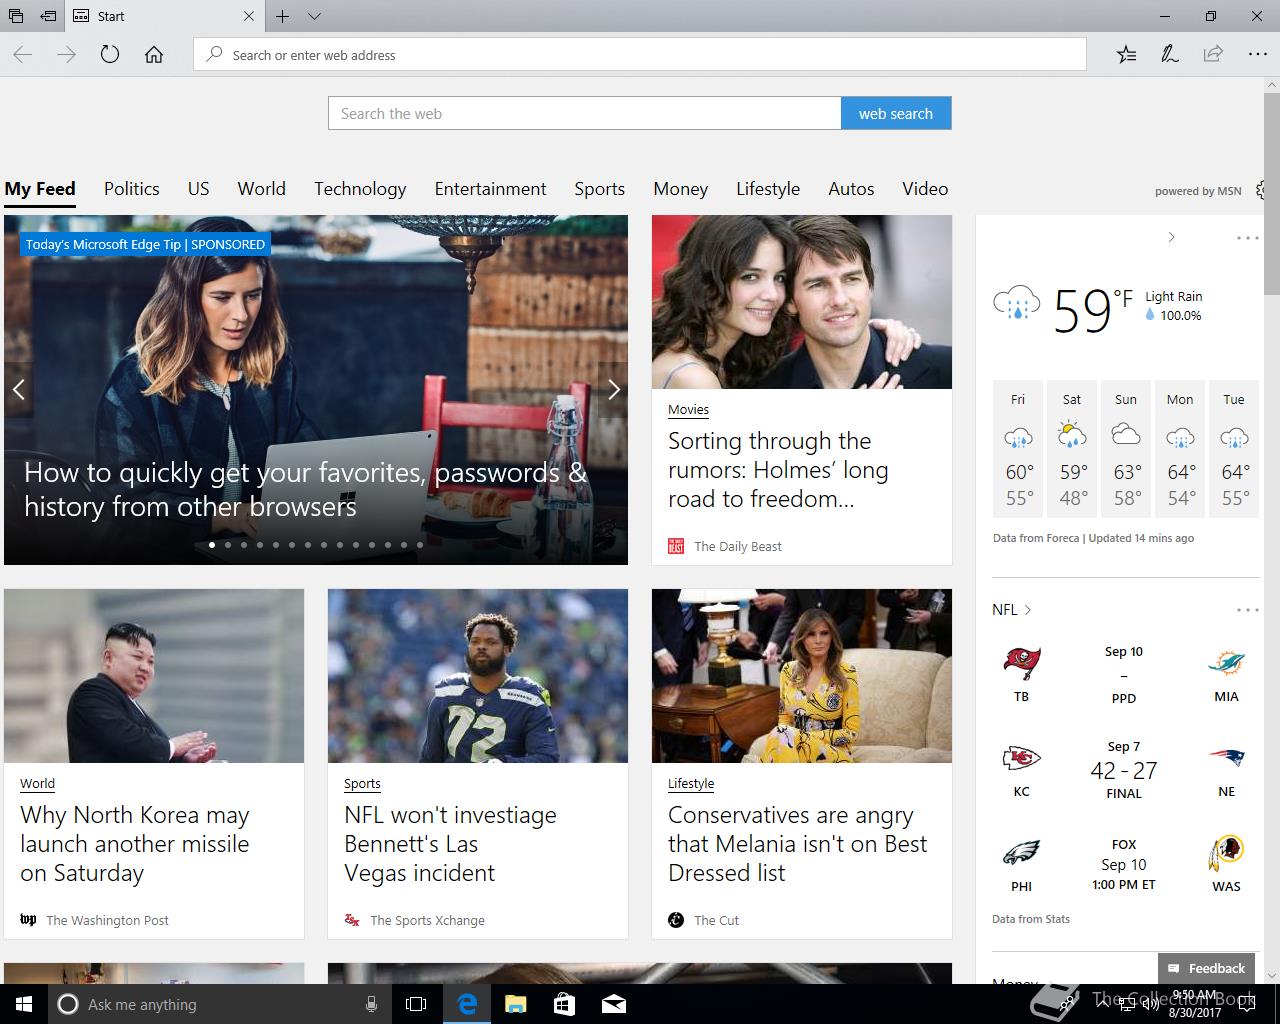This screenshot has height=1024, width=1280.
Task: Open File Explorer from taskbar
Action: tap(515, 1004)
